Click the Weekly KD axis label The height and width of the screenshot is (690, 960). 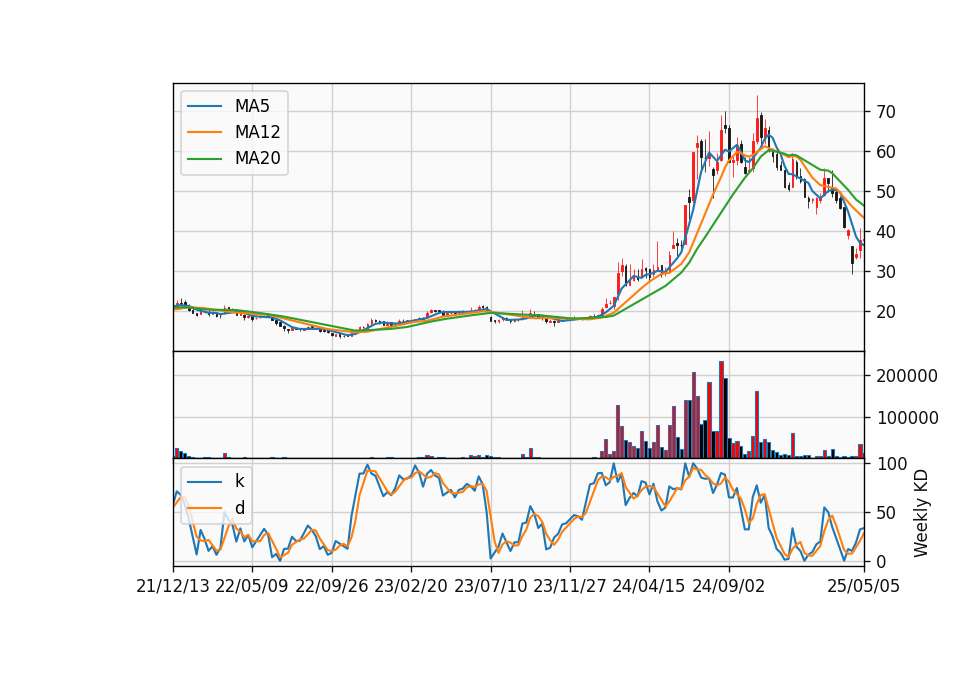[x=920, y=513]
